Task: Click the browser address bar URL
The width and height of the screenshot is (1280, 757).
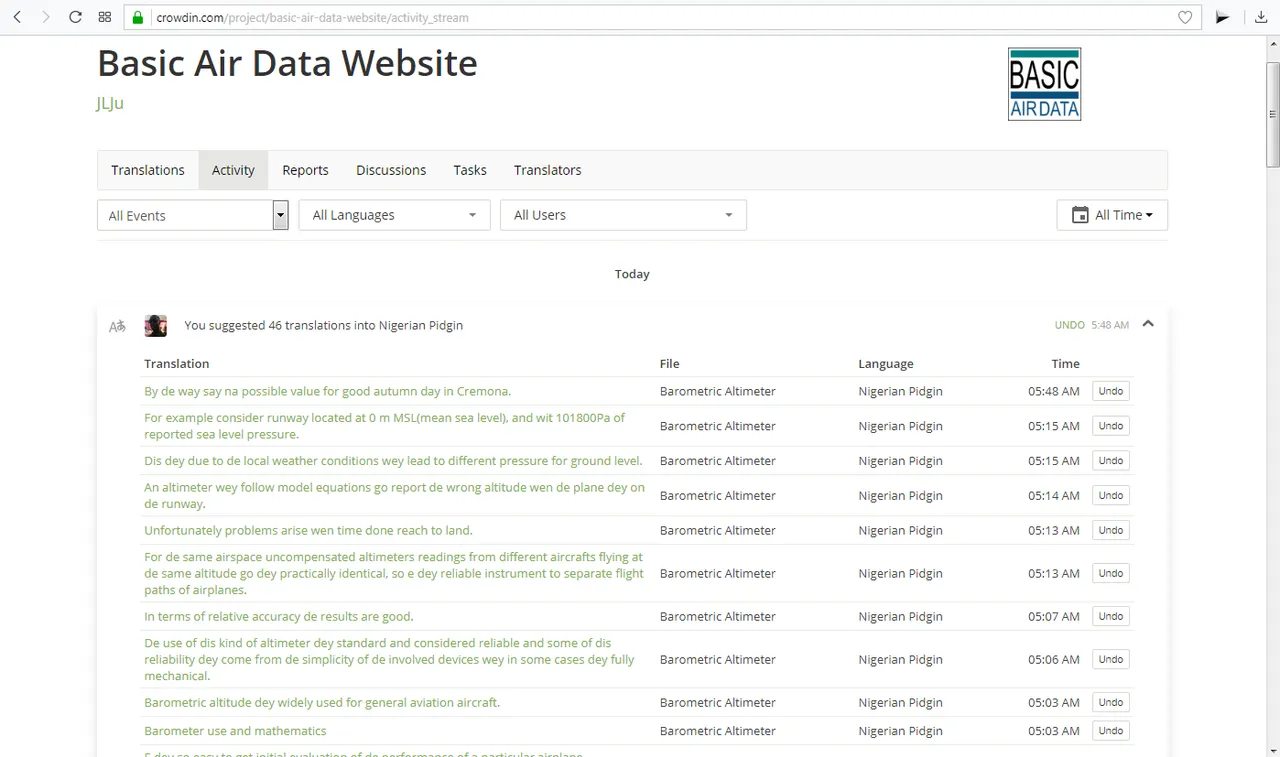Action: click(x=312, y=18)
